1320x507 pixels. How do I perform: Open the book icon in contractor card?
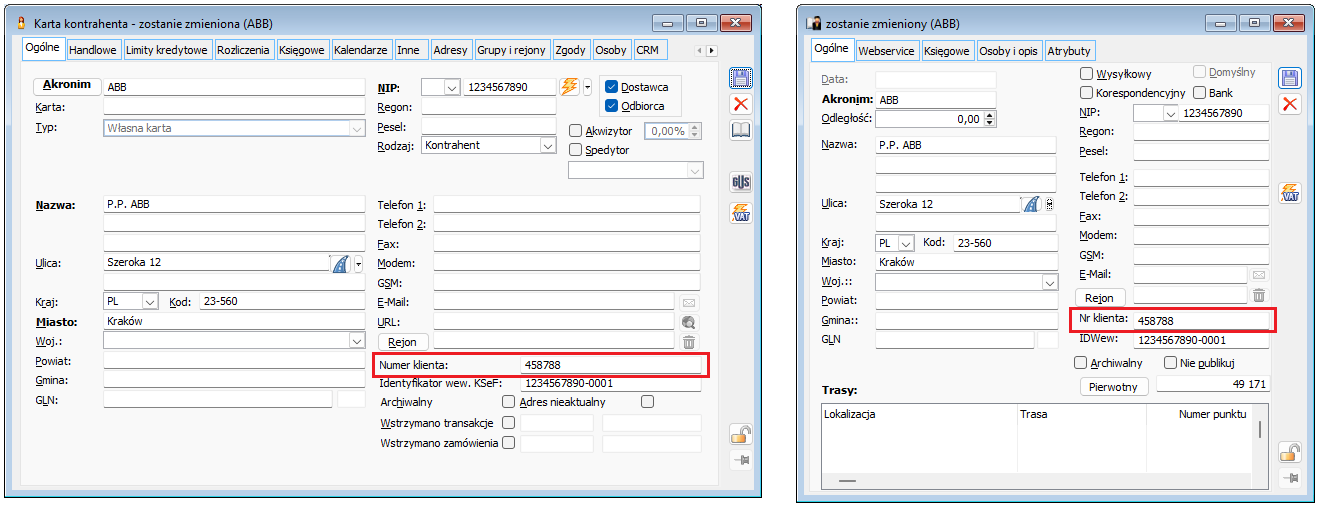(741, 130)
